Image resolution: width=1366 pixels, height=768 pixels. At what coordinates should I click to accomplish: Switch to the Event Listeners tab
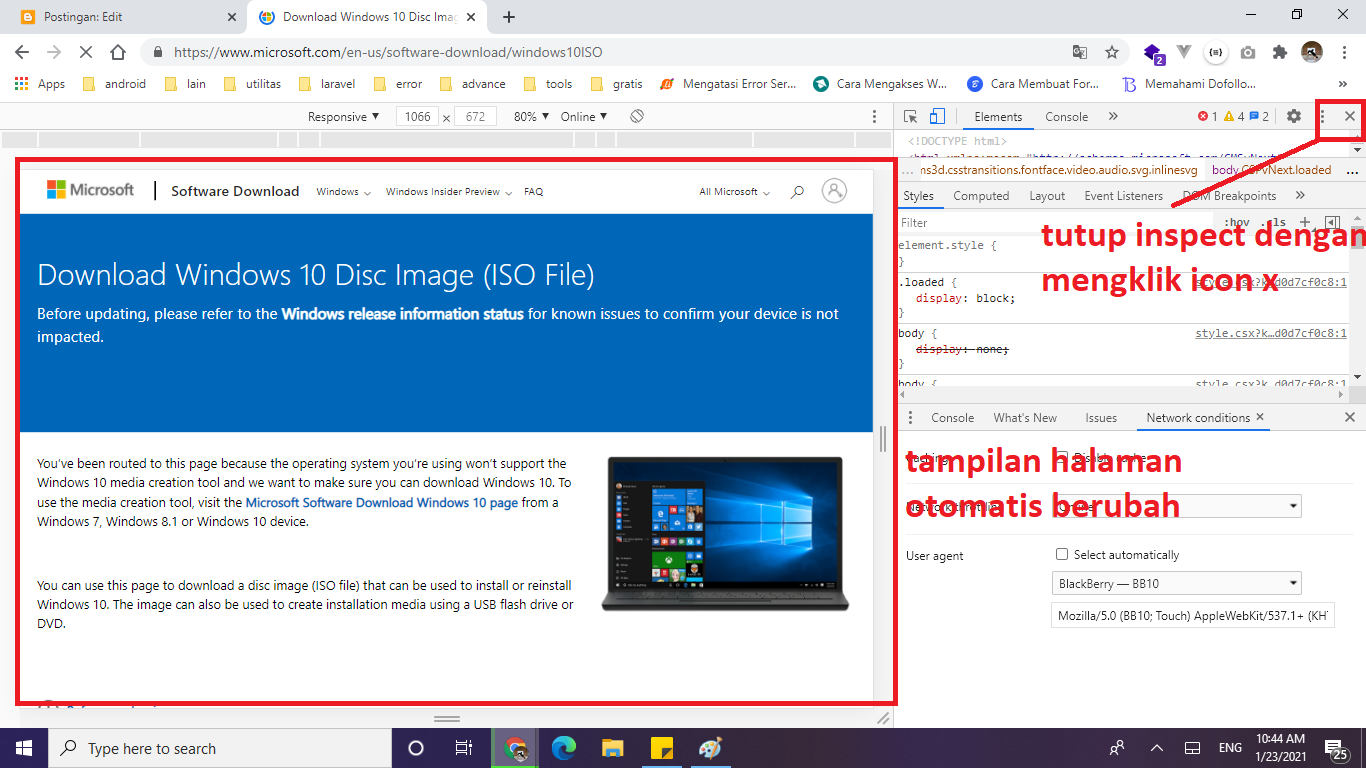(1123, 195)
